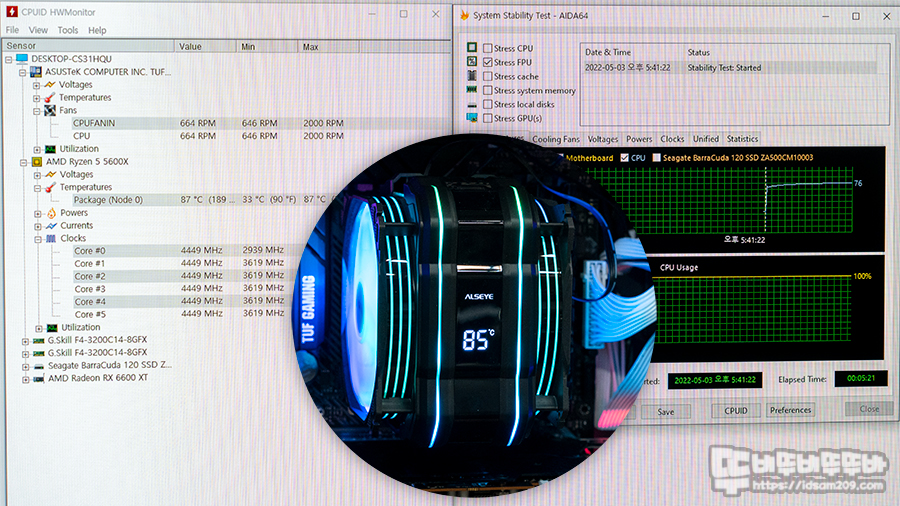
Task: Expand the Voltages node under ASUSTeK
Action: pyautogui.click(x=36, y=85)
